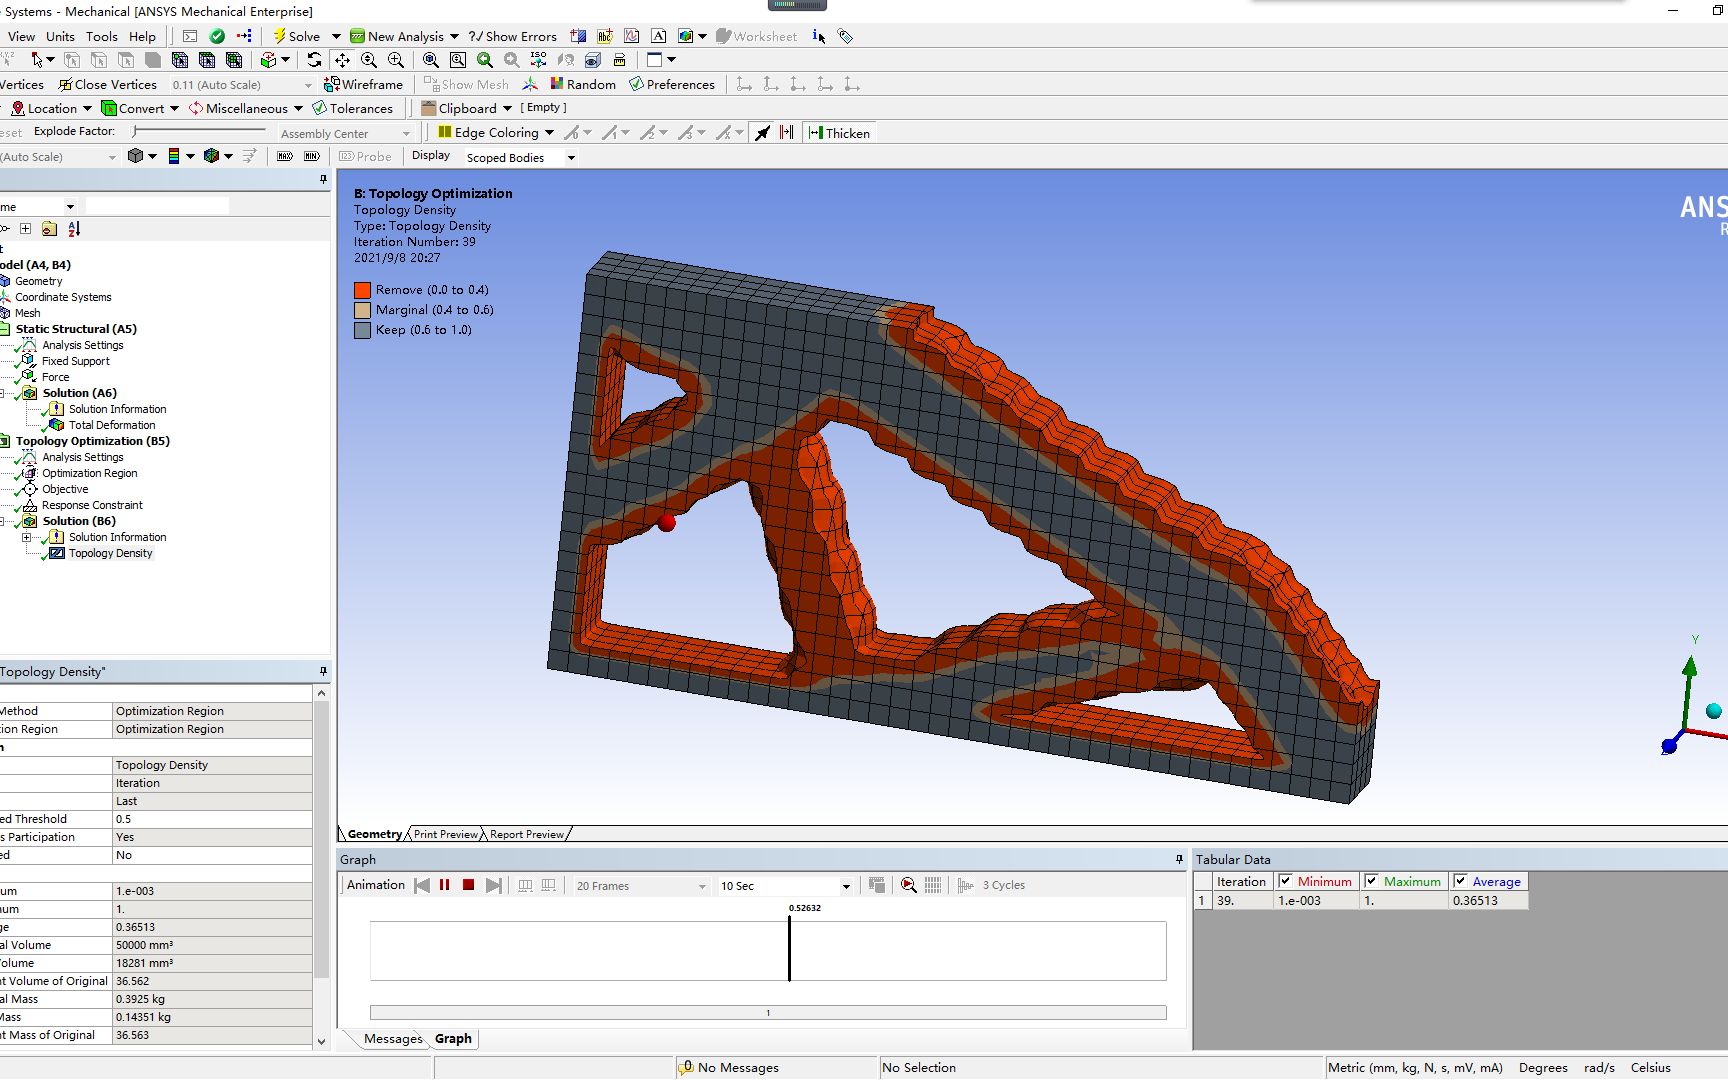The height and width of the screenshot is (1080, 1728).
Task: Select the Response Constraint tree item
Action: [92, 505]
